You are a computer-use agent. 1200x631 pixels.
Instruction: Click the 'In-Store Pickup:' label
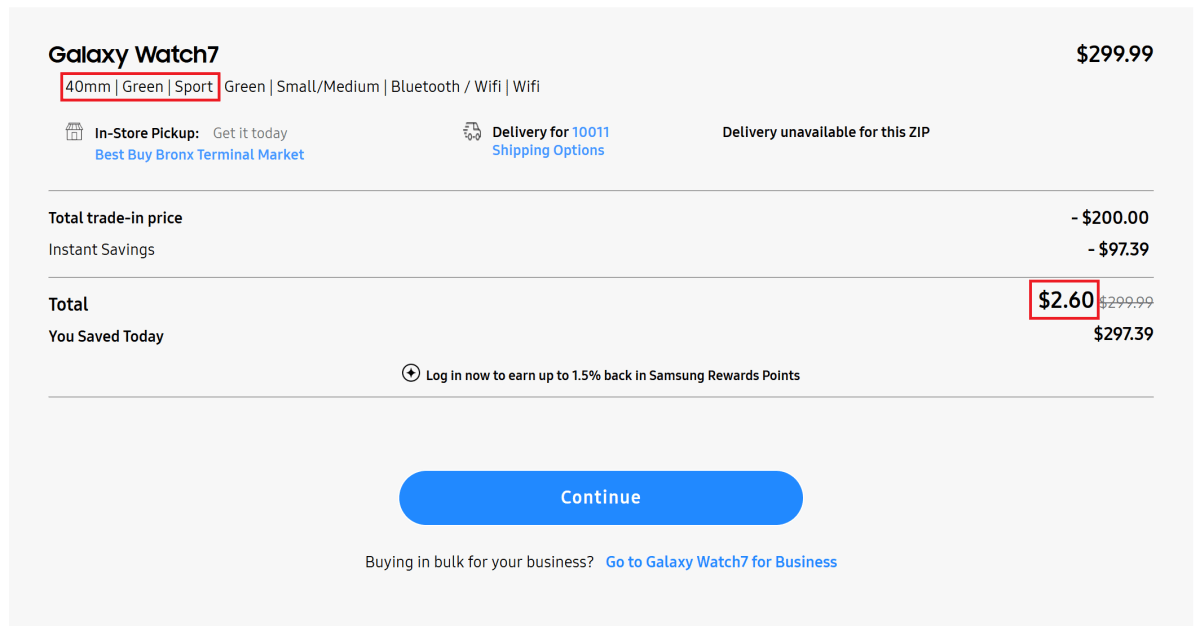pyautogui.click(x=147, y=133)
